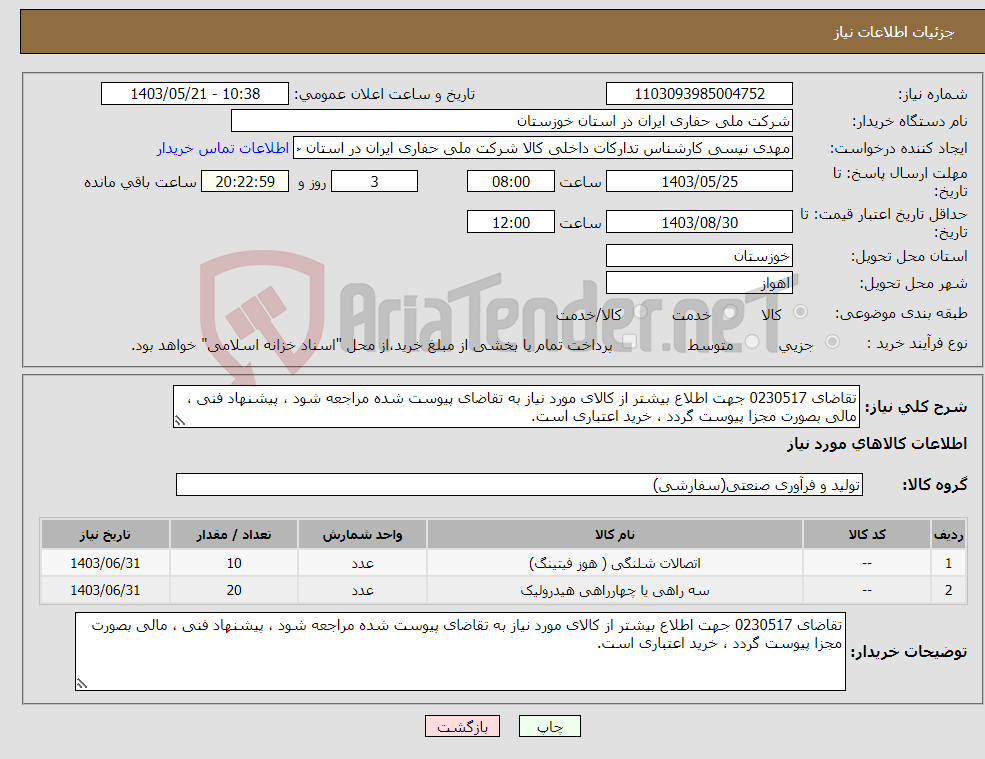Click ردیف column header
Viewport: 985px width, 759px height.
[948, 535]
